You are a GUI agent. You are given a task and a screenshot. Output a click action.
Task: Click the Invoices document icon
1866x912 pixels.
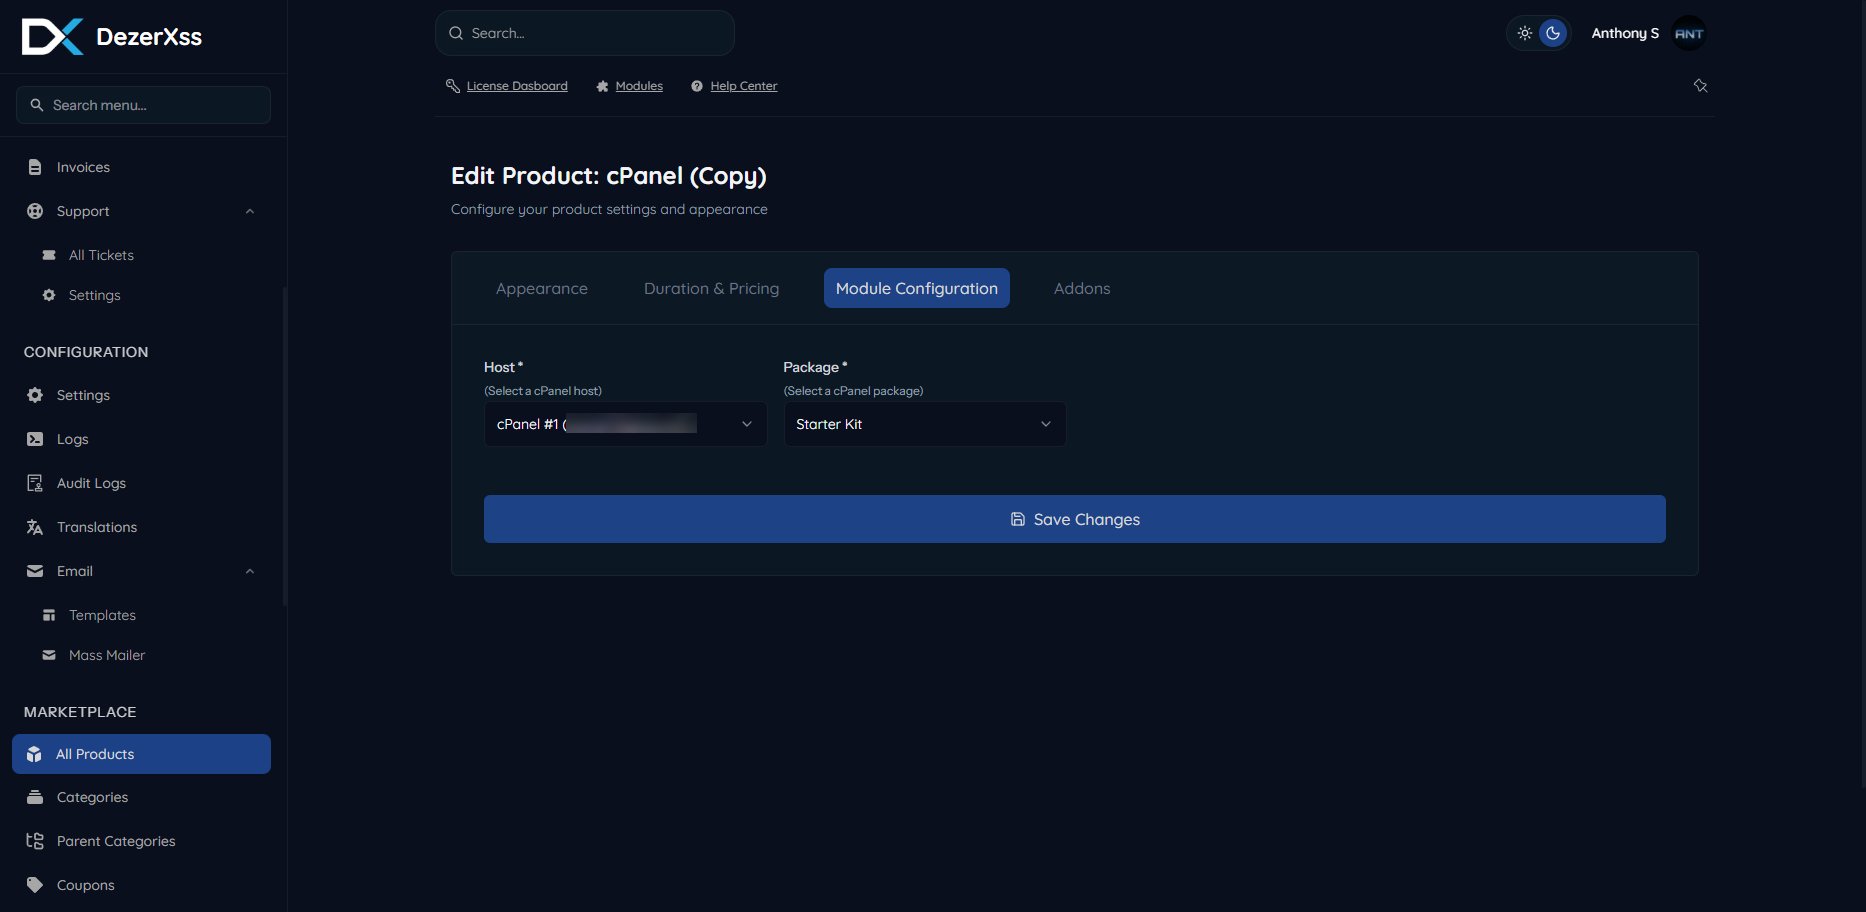(35, 167)
